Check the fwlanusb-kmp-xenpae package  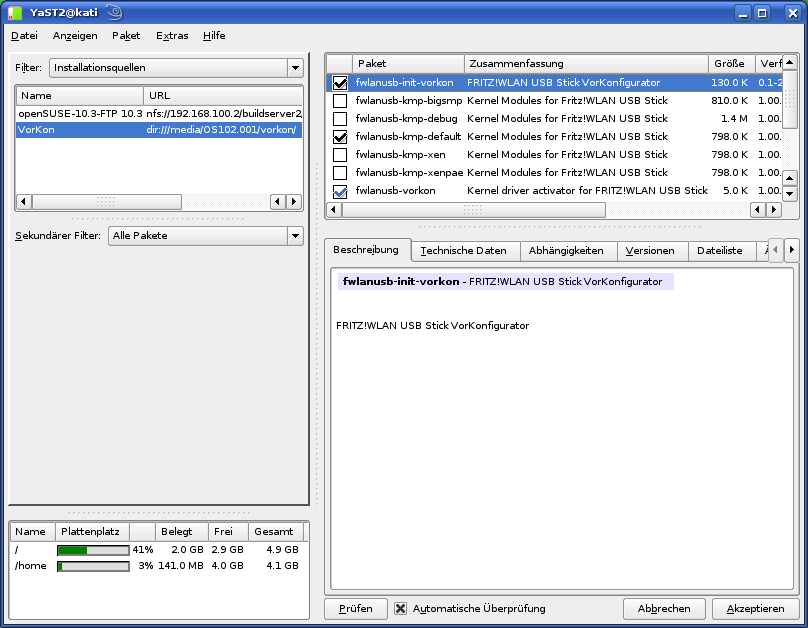pyautogui.click(x=340, y=173)
